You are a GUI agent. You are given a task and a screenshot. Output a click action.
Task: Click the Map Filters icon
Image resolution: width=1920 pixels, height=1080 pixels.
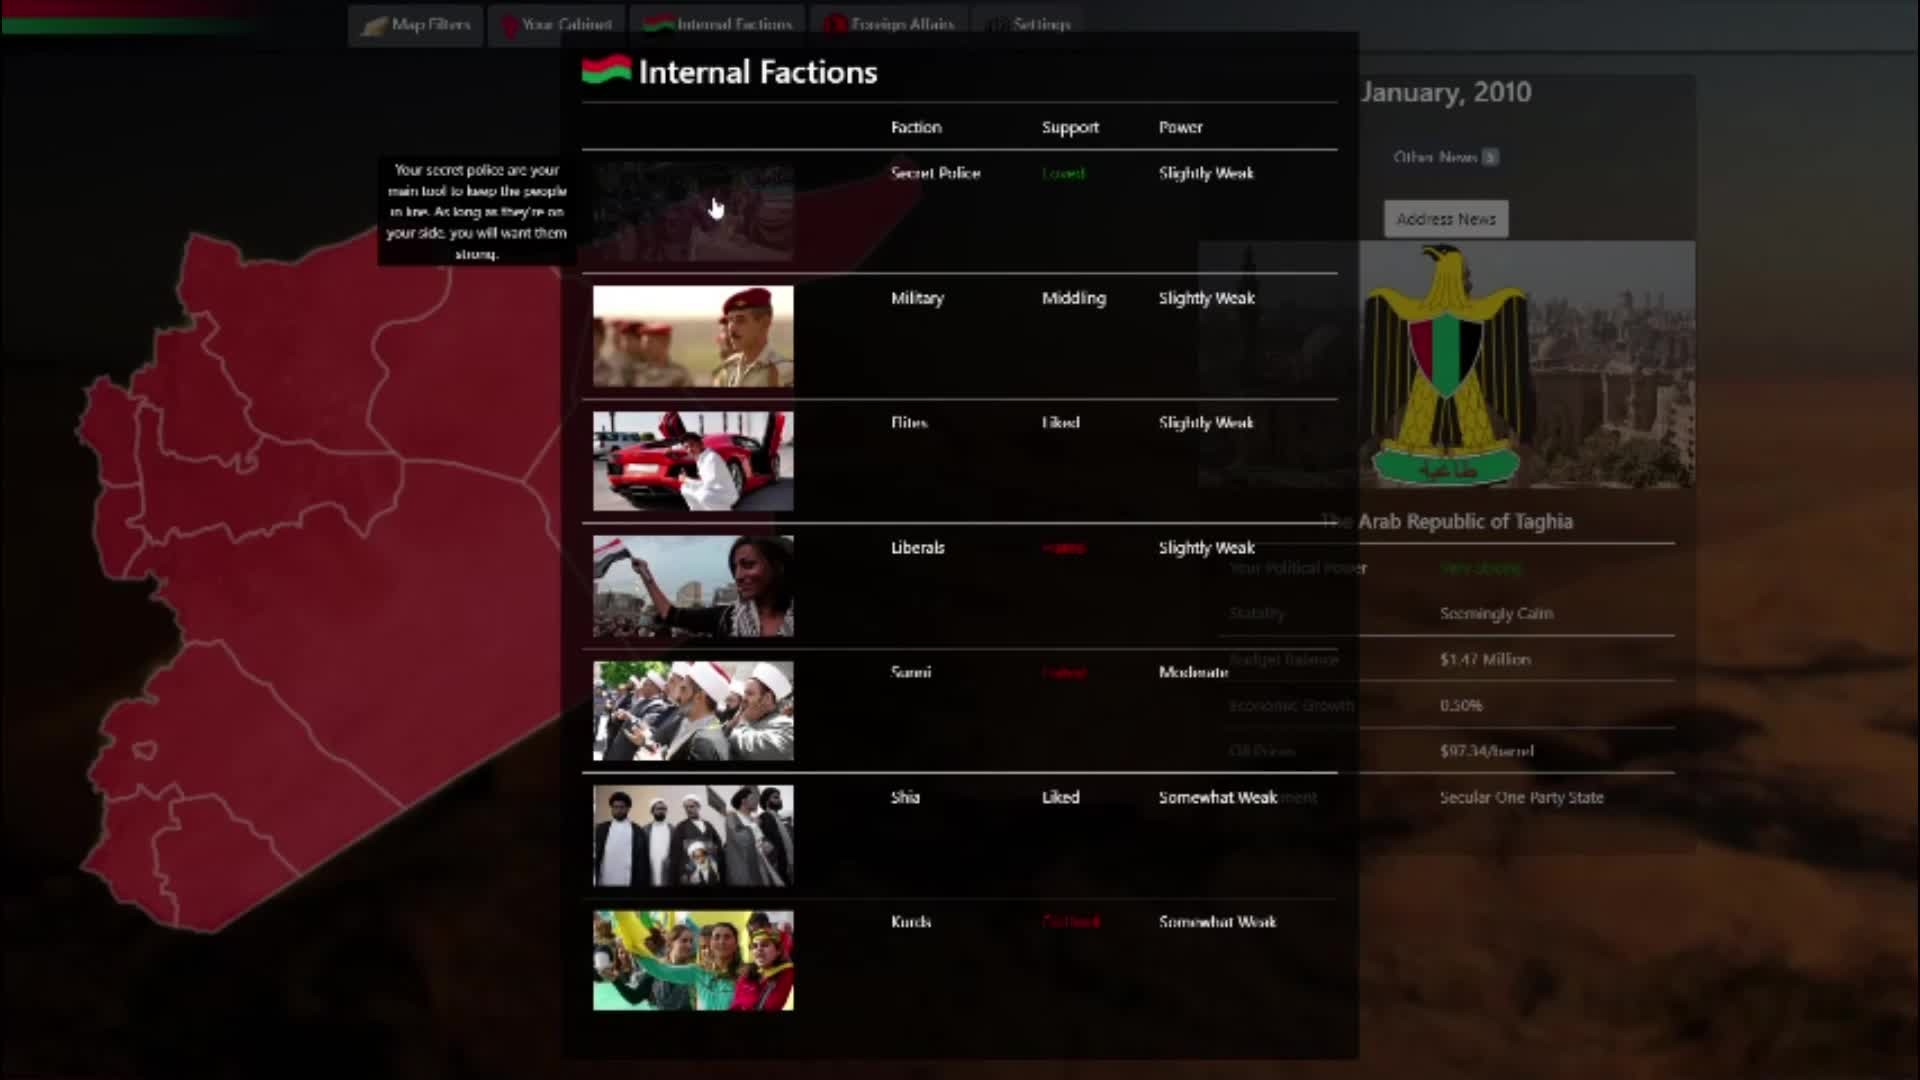click(x=374, y=25)
